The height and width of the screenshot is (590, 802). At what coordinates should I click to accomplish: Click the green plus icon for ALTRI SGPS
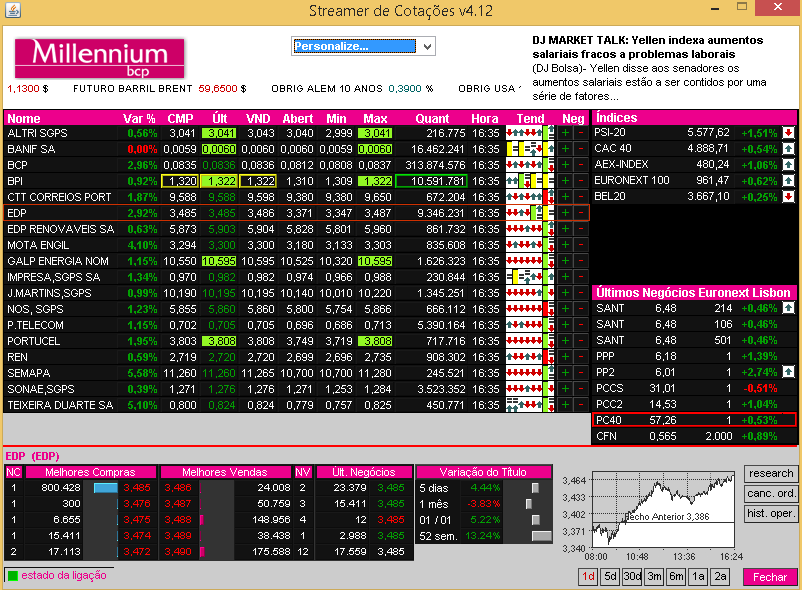565,133
